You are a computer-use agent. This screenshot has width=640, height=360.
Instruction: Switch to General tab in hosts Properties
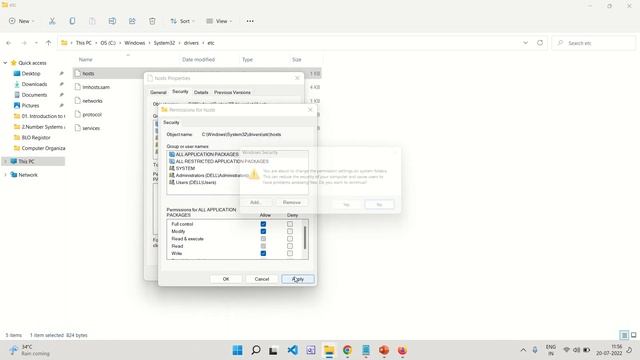[x=158, y=92]
